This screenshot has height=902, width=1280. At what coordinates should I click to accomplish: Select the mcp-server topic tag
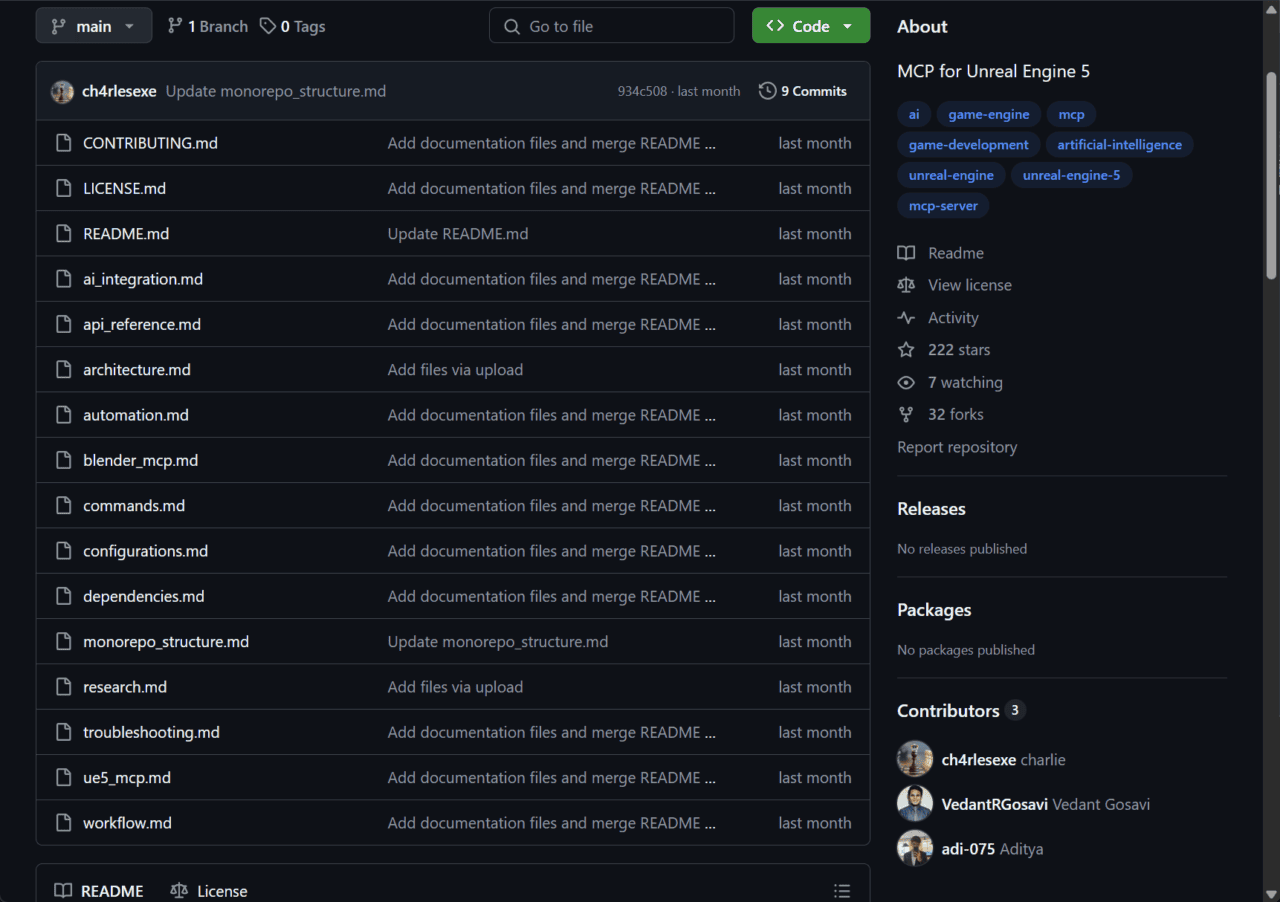[x=944, y=205]
